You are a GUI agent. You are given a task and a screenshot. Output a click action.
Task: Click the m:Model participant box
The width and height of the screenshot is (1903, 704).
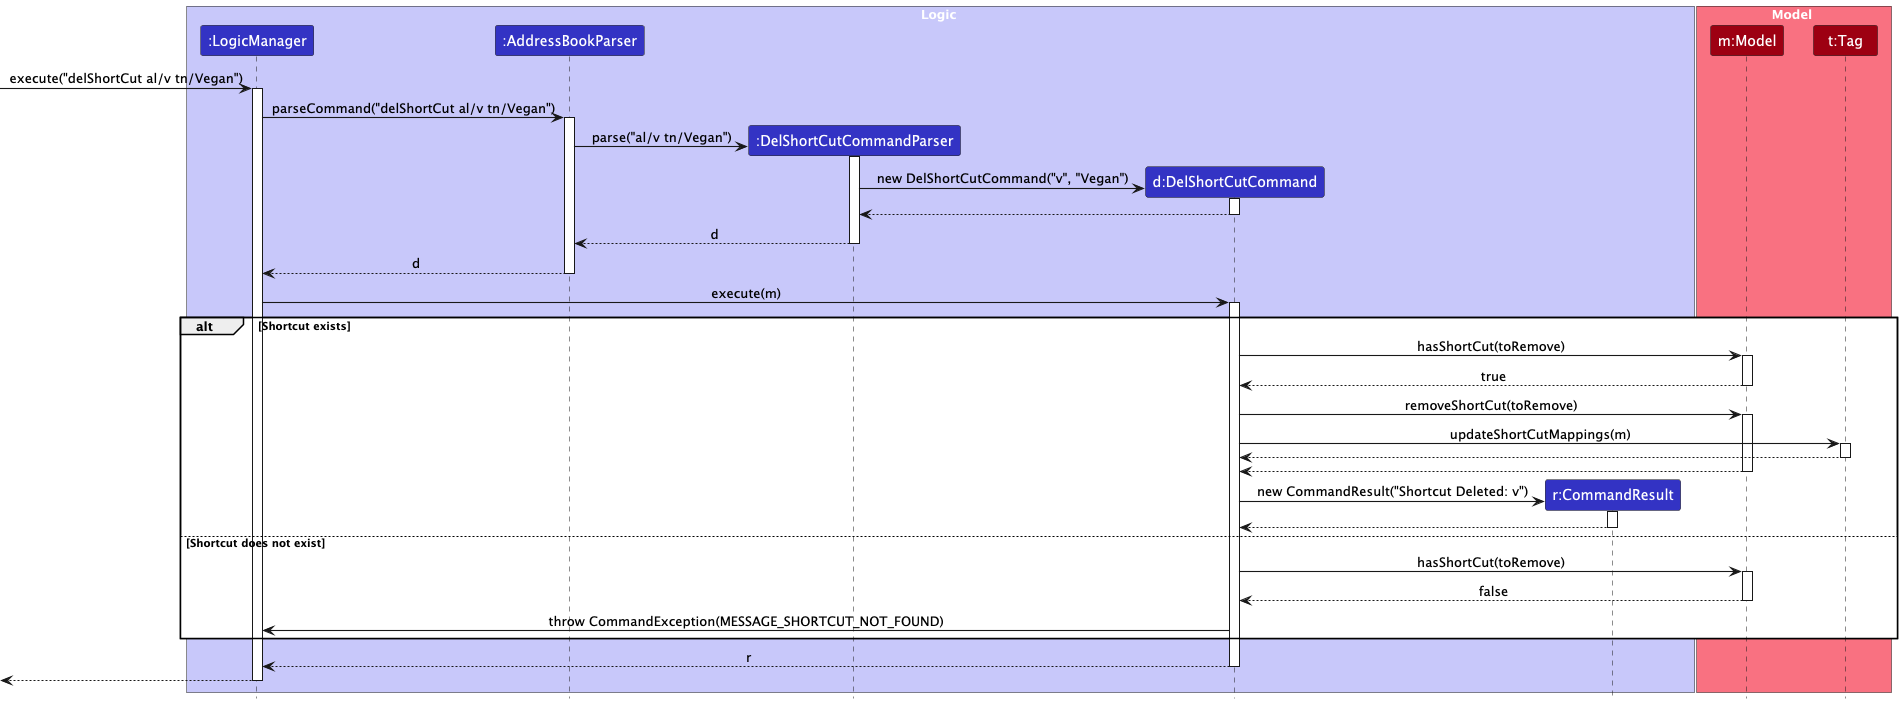tap(1747, 41)
